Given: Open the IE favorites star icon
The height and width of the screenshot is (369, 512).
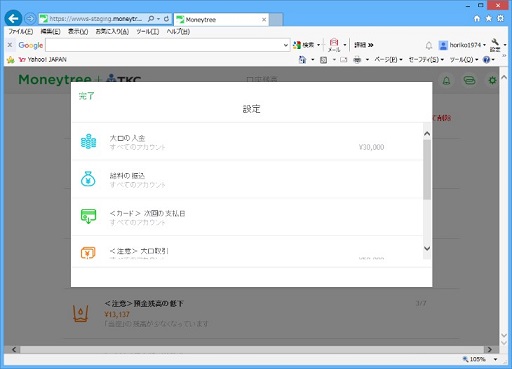Looking at the screenshot, I should 489,18.
